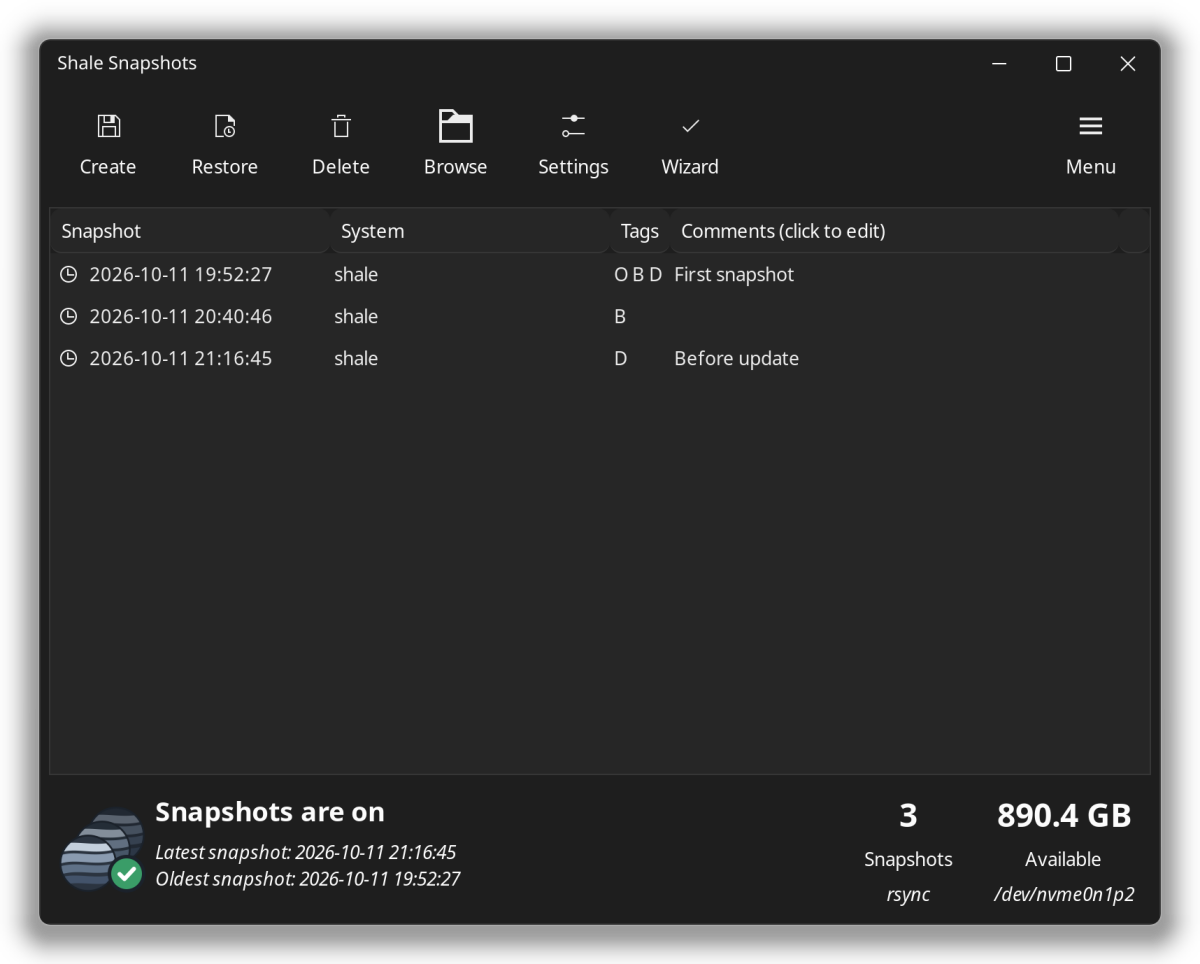Click the snapshot count '3'
The image size is (1200, 964).
tap(908, 816)
